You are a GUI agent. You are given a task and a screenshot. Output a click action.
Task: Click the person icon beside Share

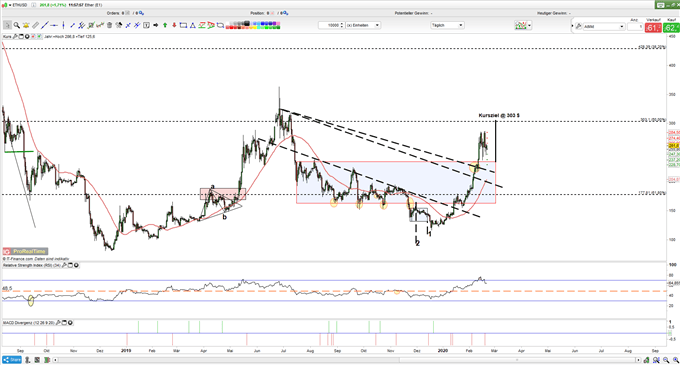tap(28, 360)
